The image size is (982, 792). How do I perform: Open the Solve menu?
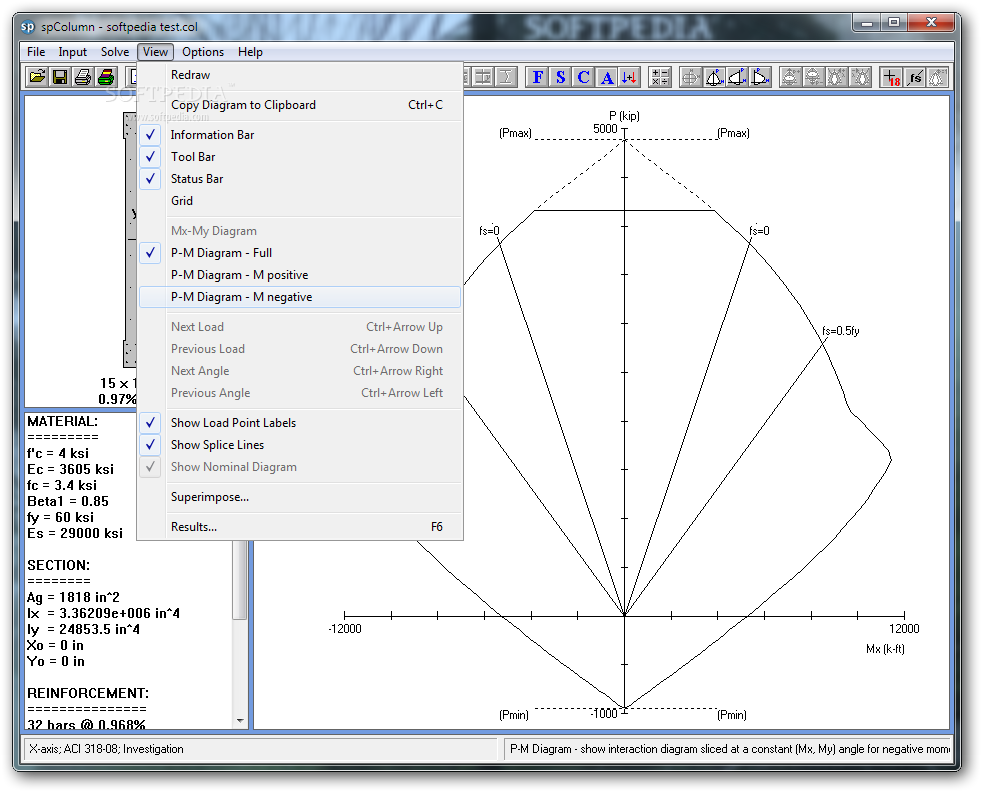(x=115, y=52)
